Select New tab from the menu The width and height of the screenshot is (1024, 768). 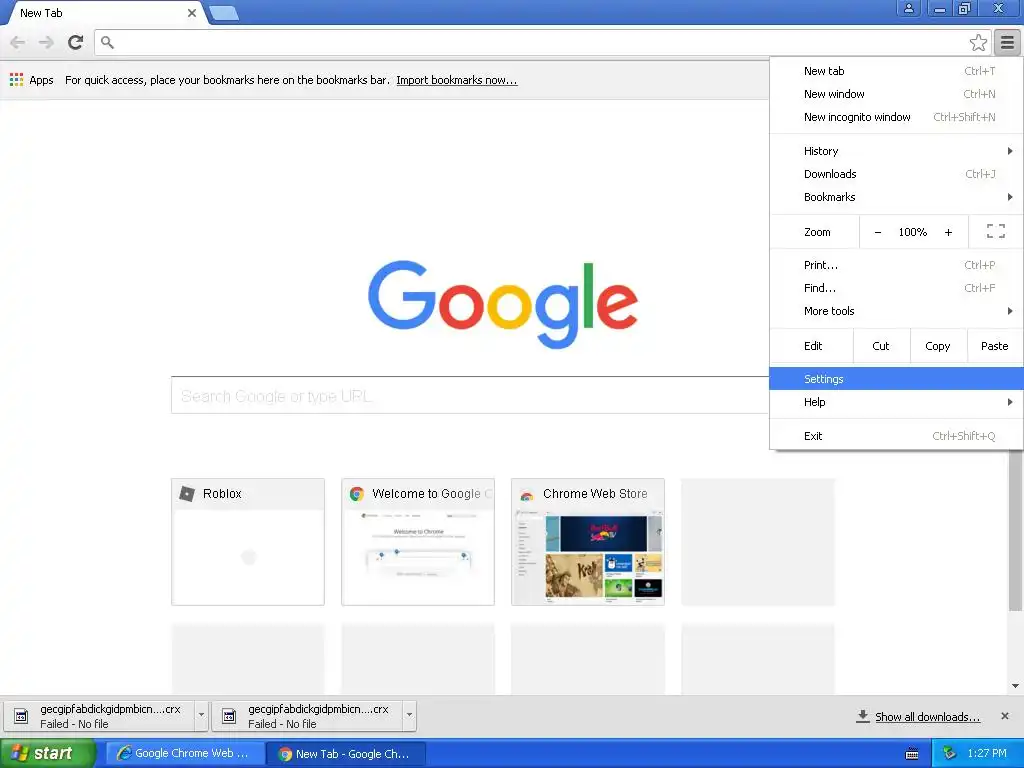point(896,71)
